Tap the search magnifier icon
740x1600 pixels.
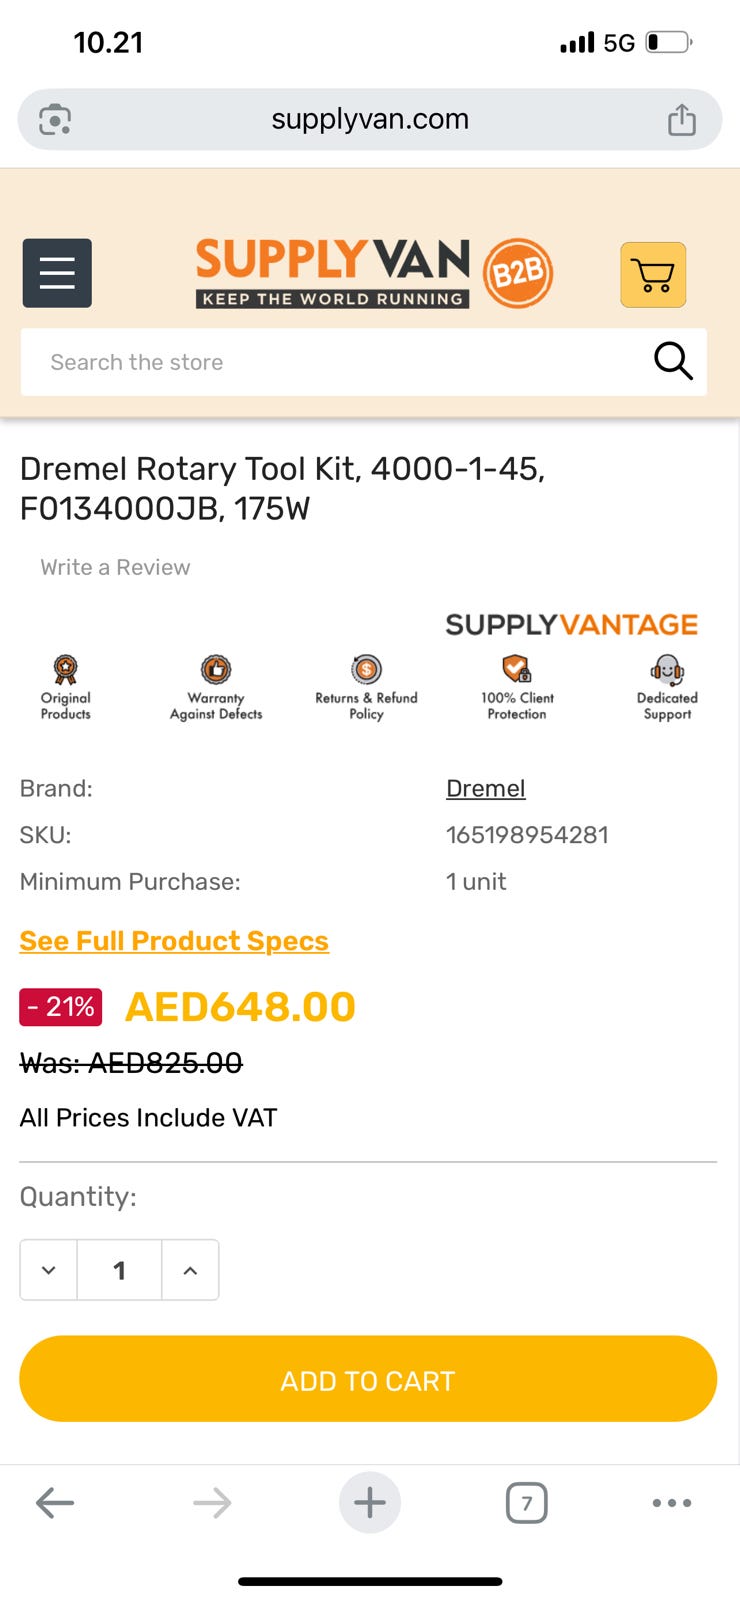coord(672,361)
